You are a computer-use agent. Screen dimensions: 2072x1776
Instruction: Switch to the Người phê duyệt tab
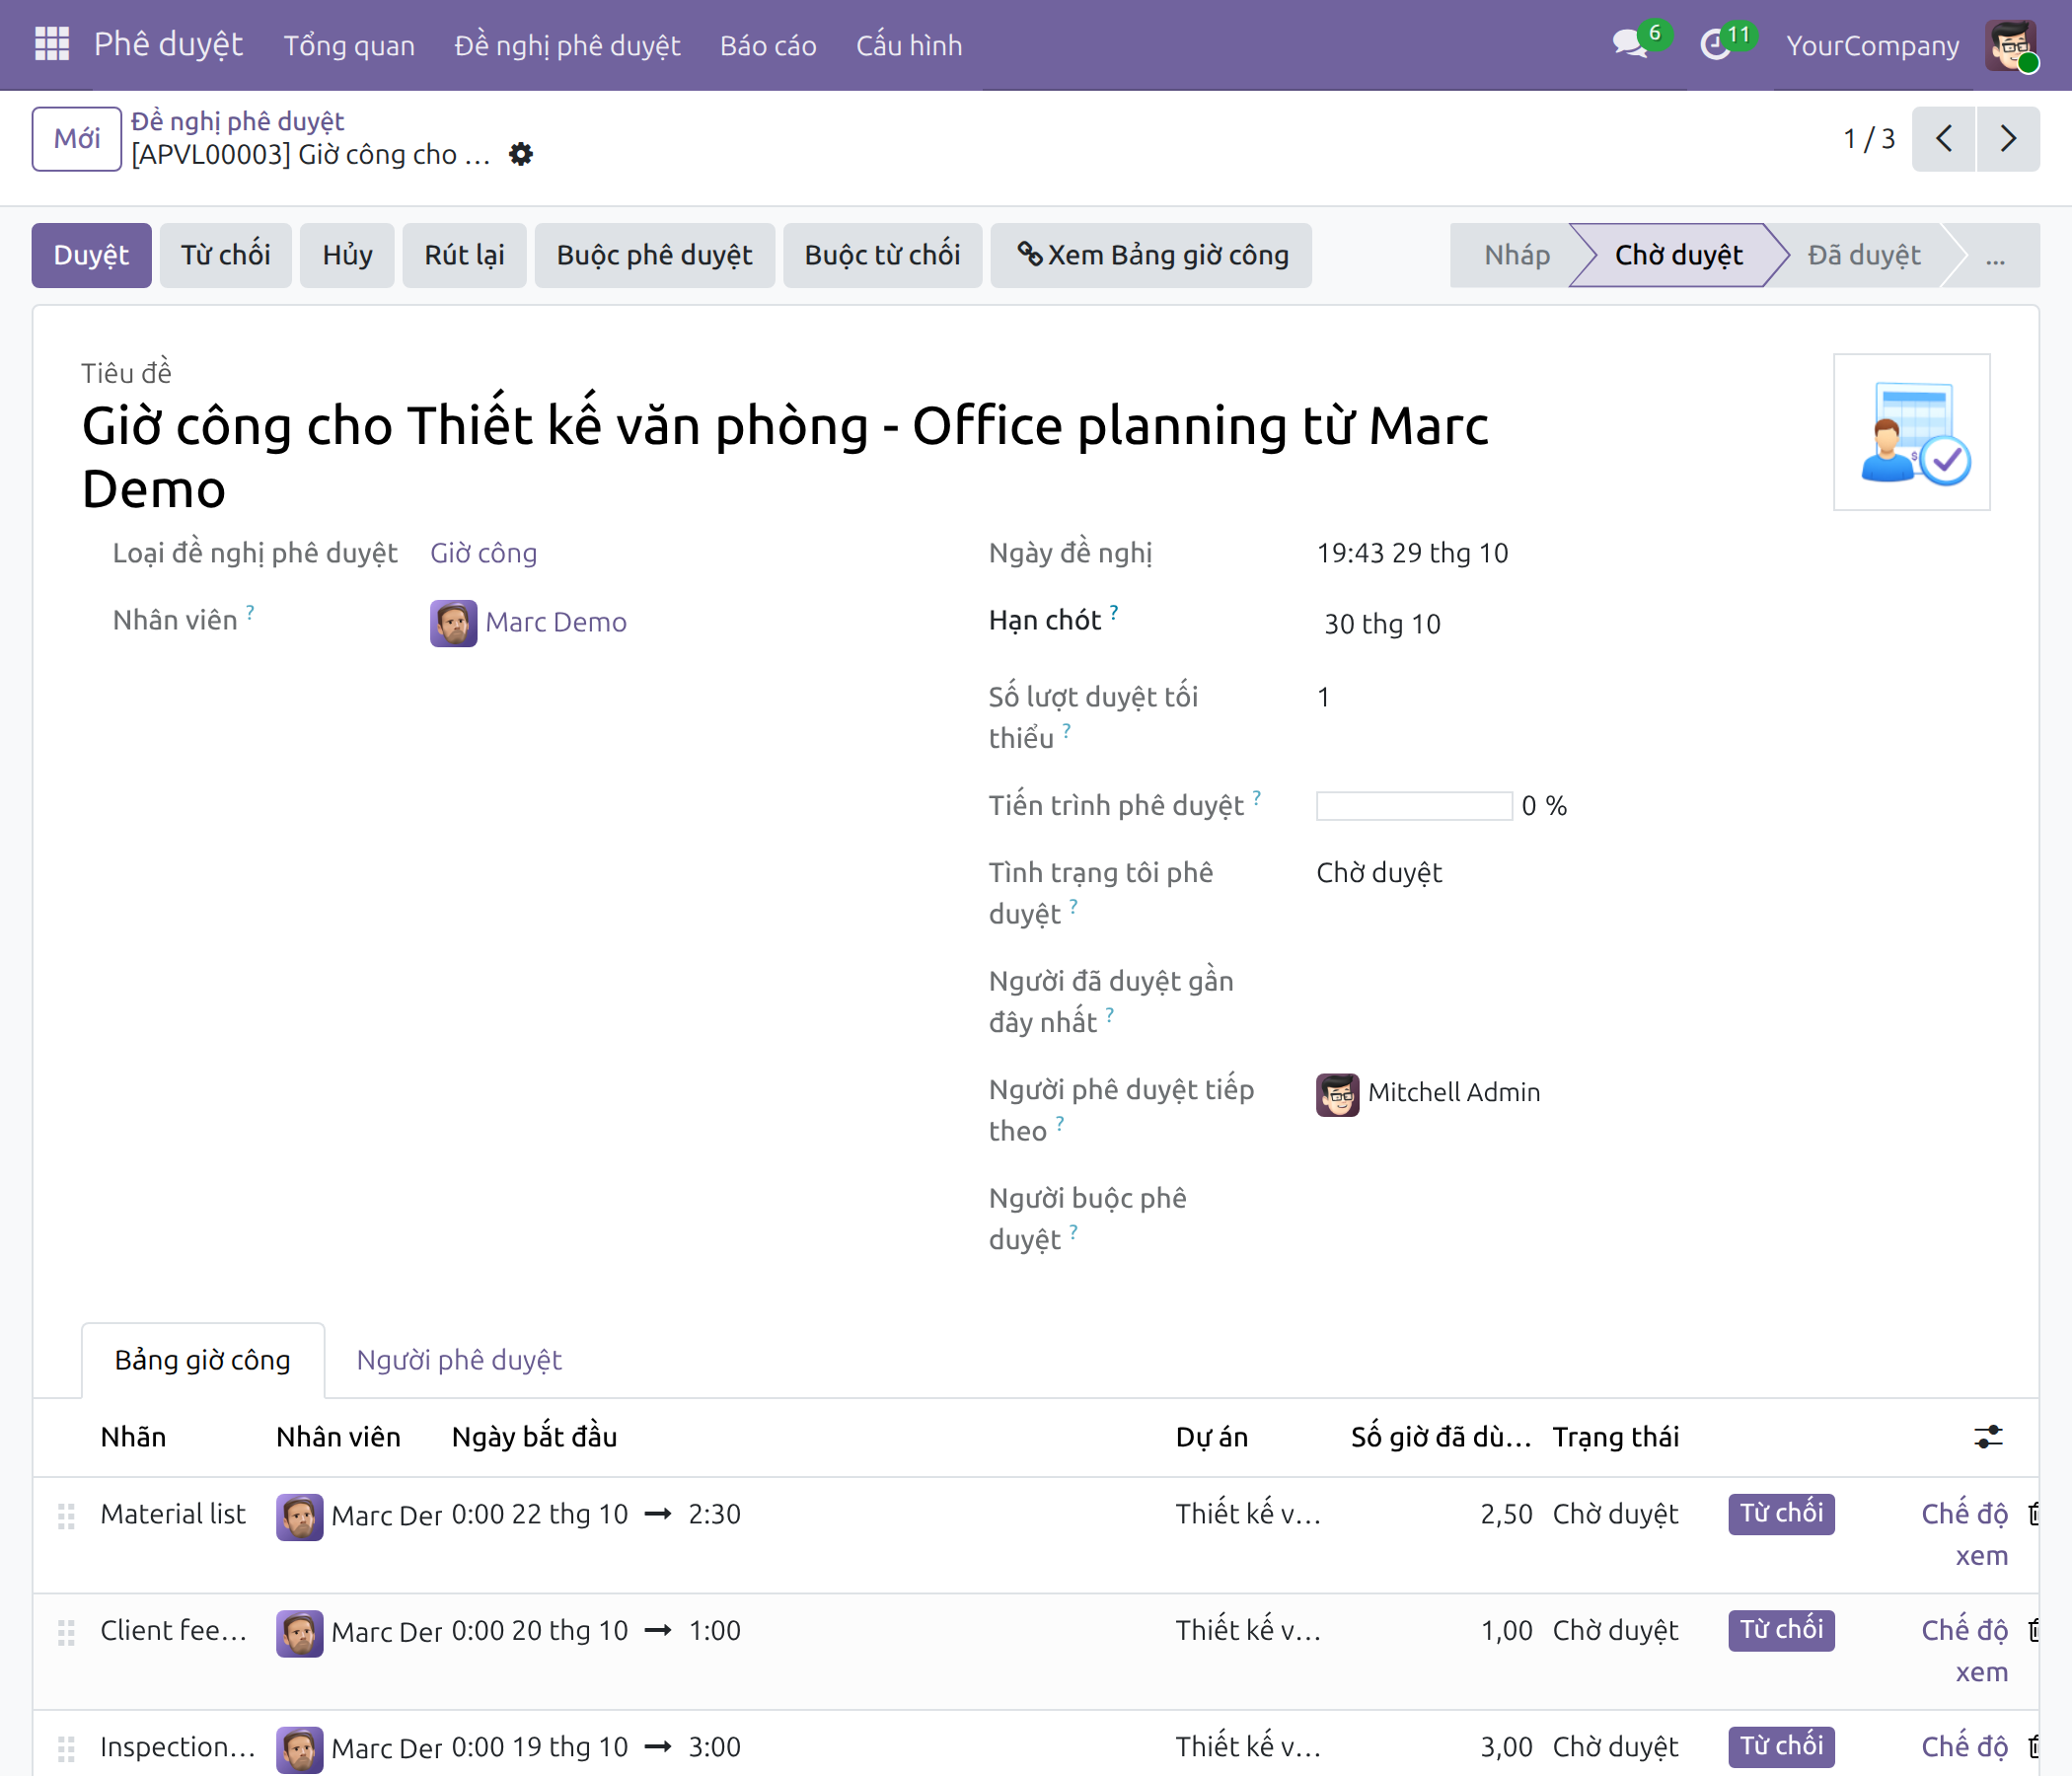(459, 1360)
